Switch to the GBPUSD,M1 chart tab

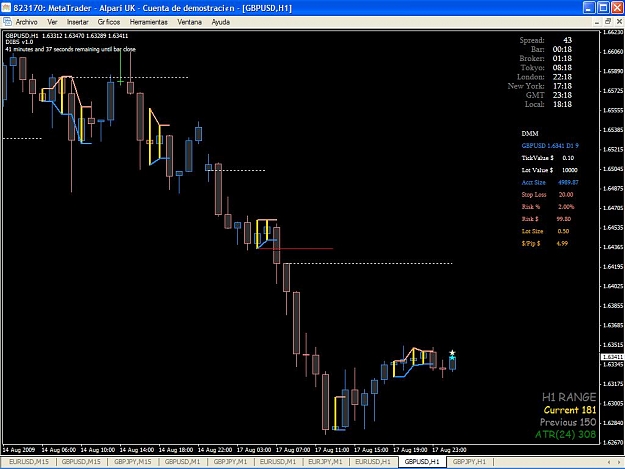tap(183, 462)
